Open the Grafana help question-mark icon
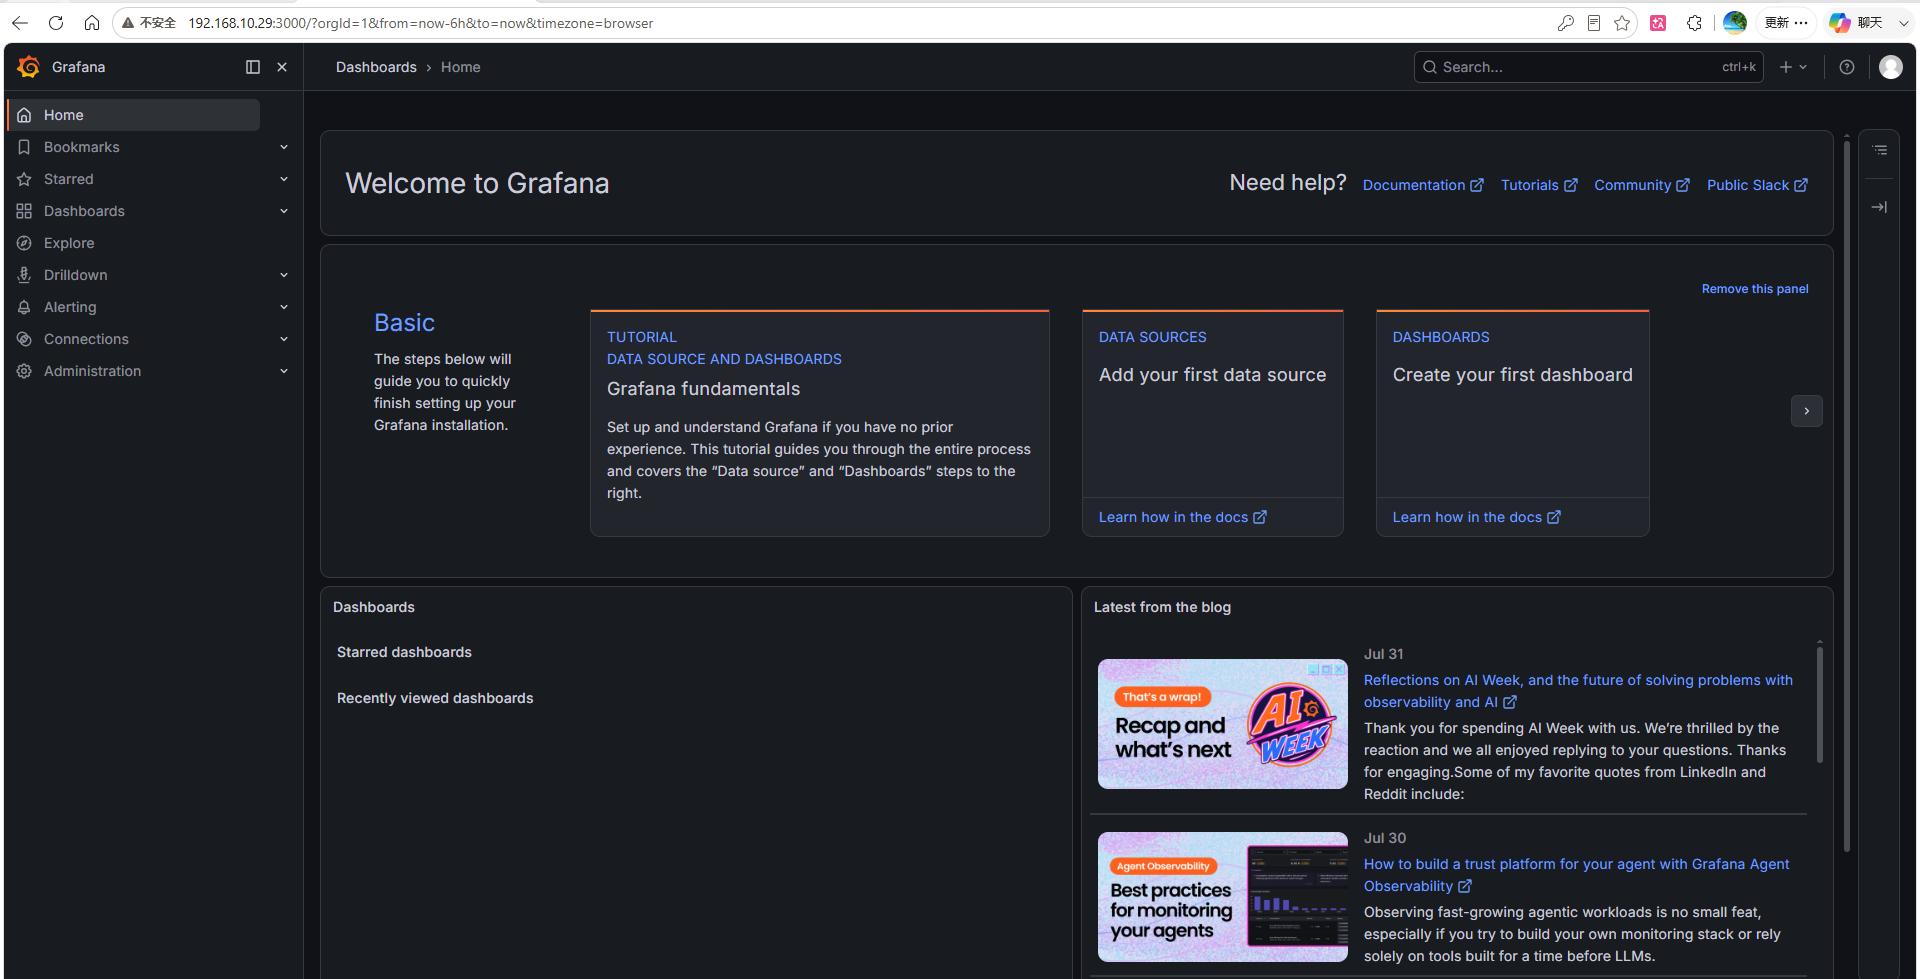 (x=1847, y=67)
